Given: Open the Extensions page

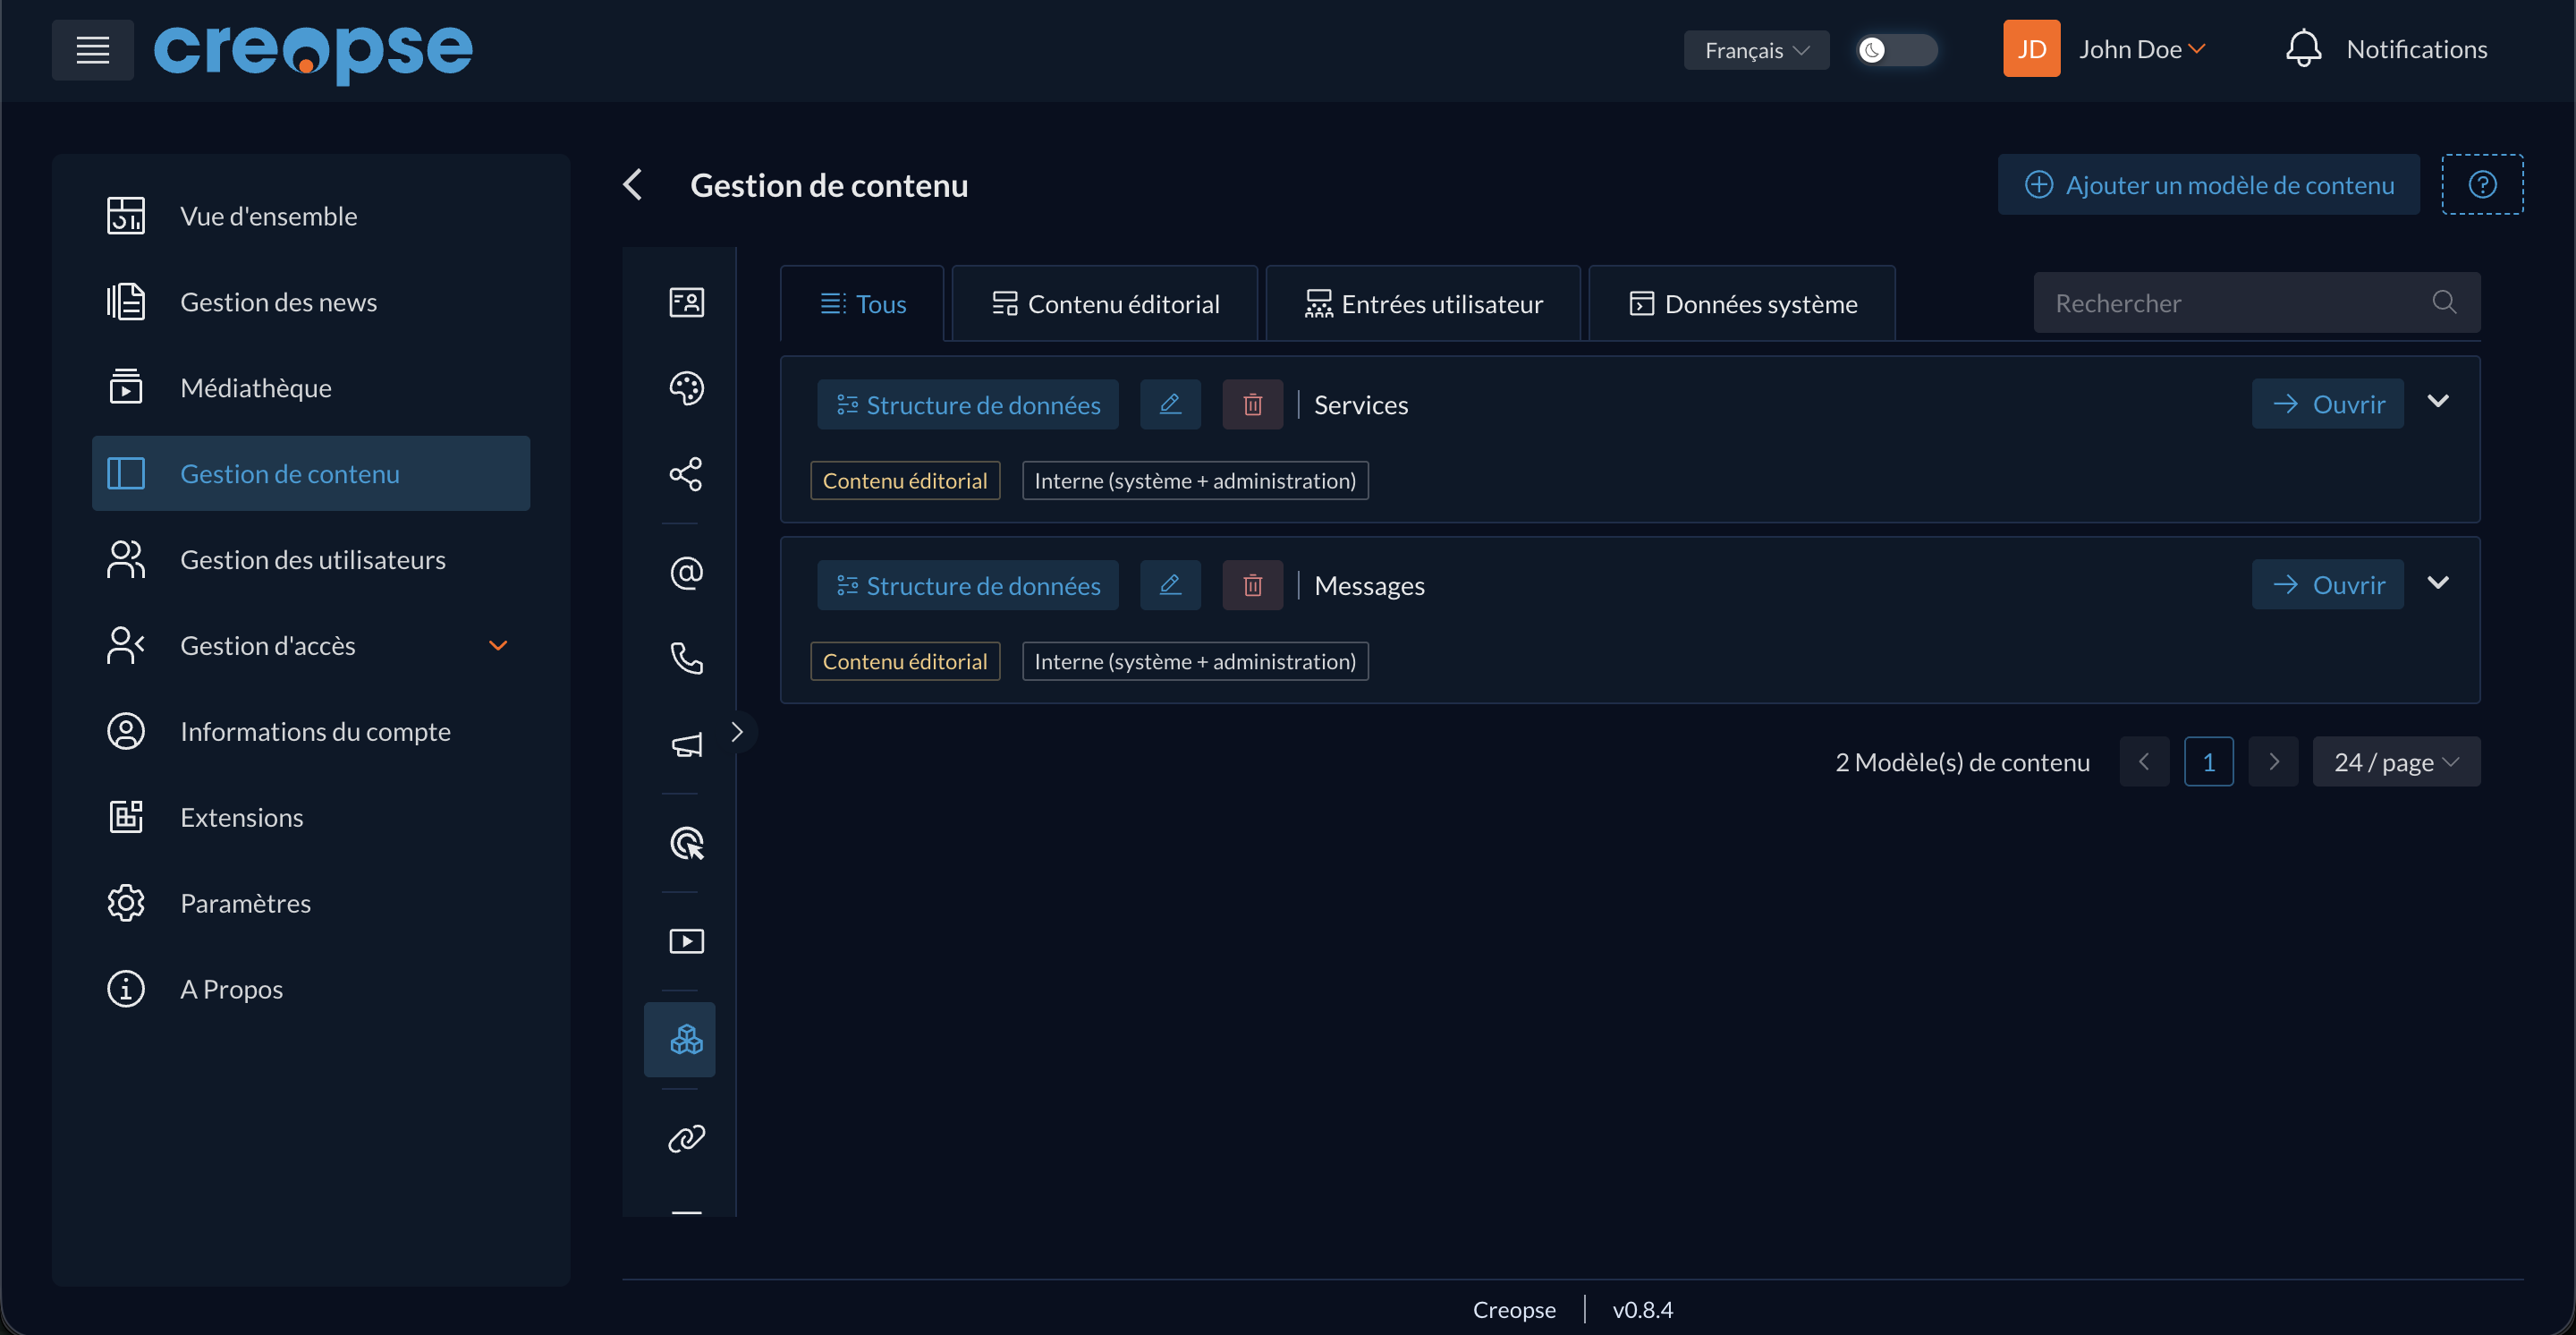Looking at the screenshot, I should 311,818.
